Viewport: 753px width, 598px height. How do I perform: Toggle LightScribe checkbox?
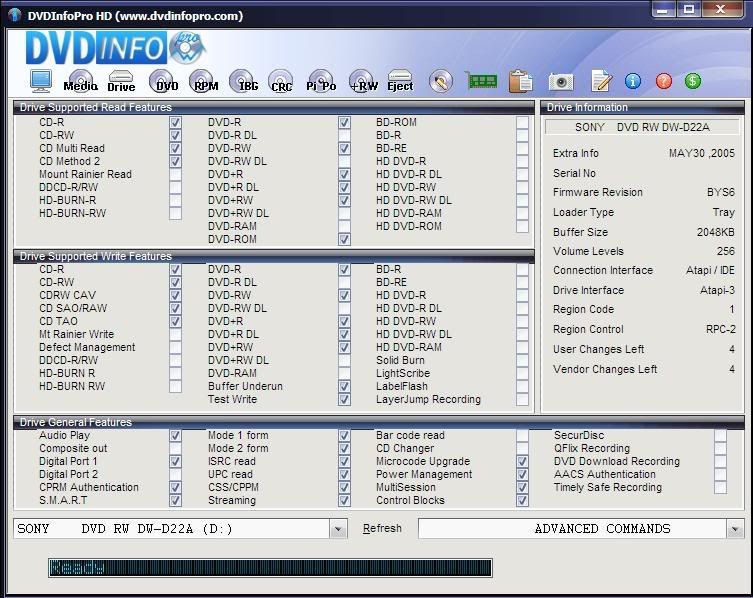tap(522, 373)
